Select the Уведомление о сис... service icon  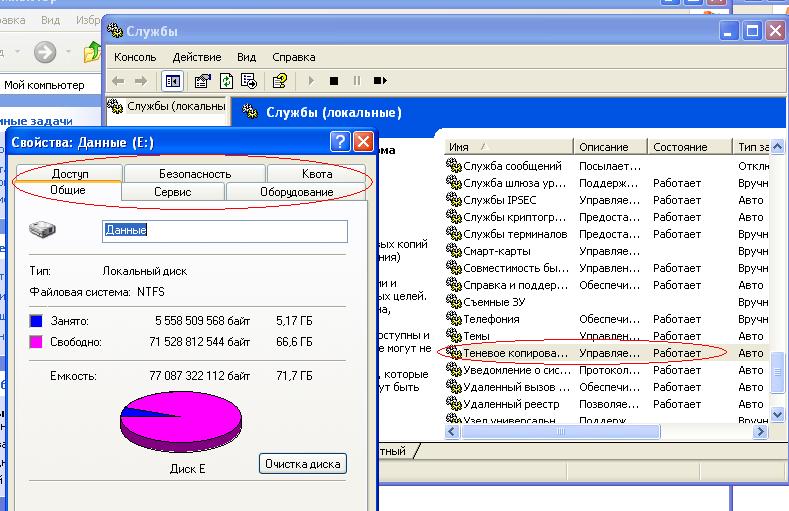click(x=453, y=369)
